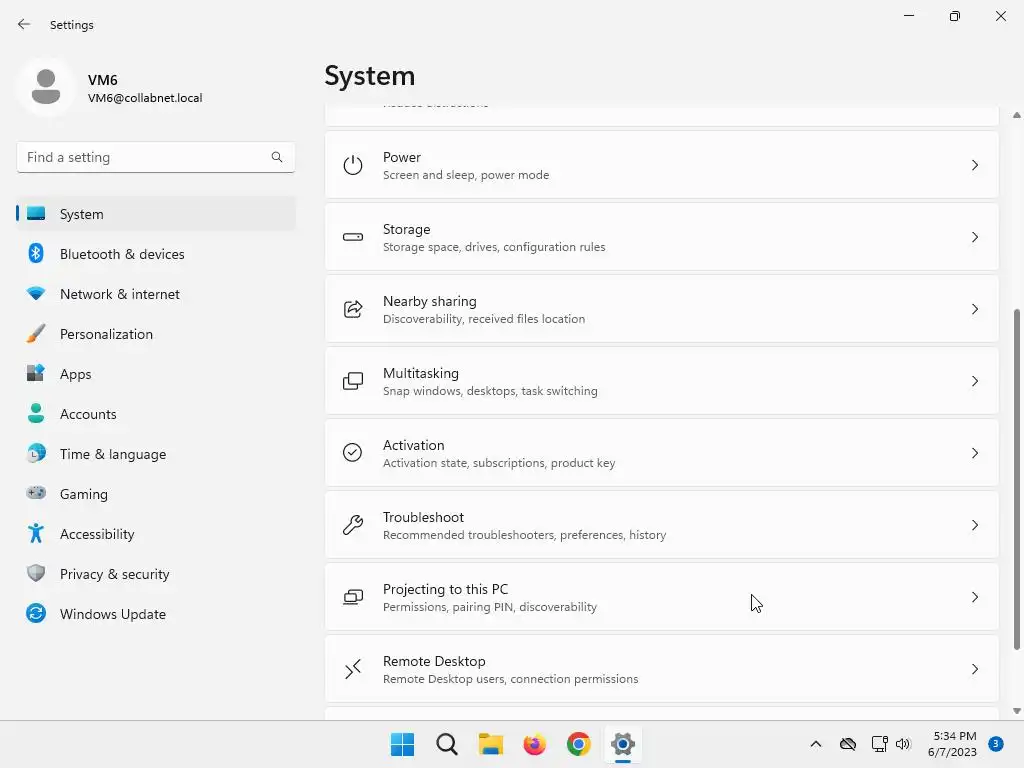This screenshot has width=1024, height=768.
Task: Click the Wi-Fi Network & internet icon
Action: [36, 294]
